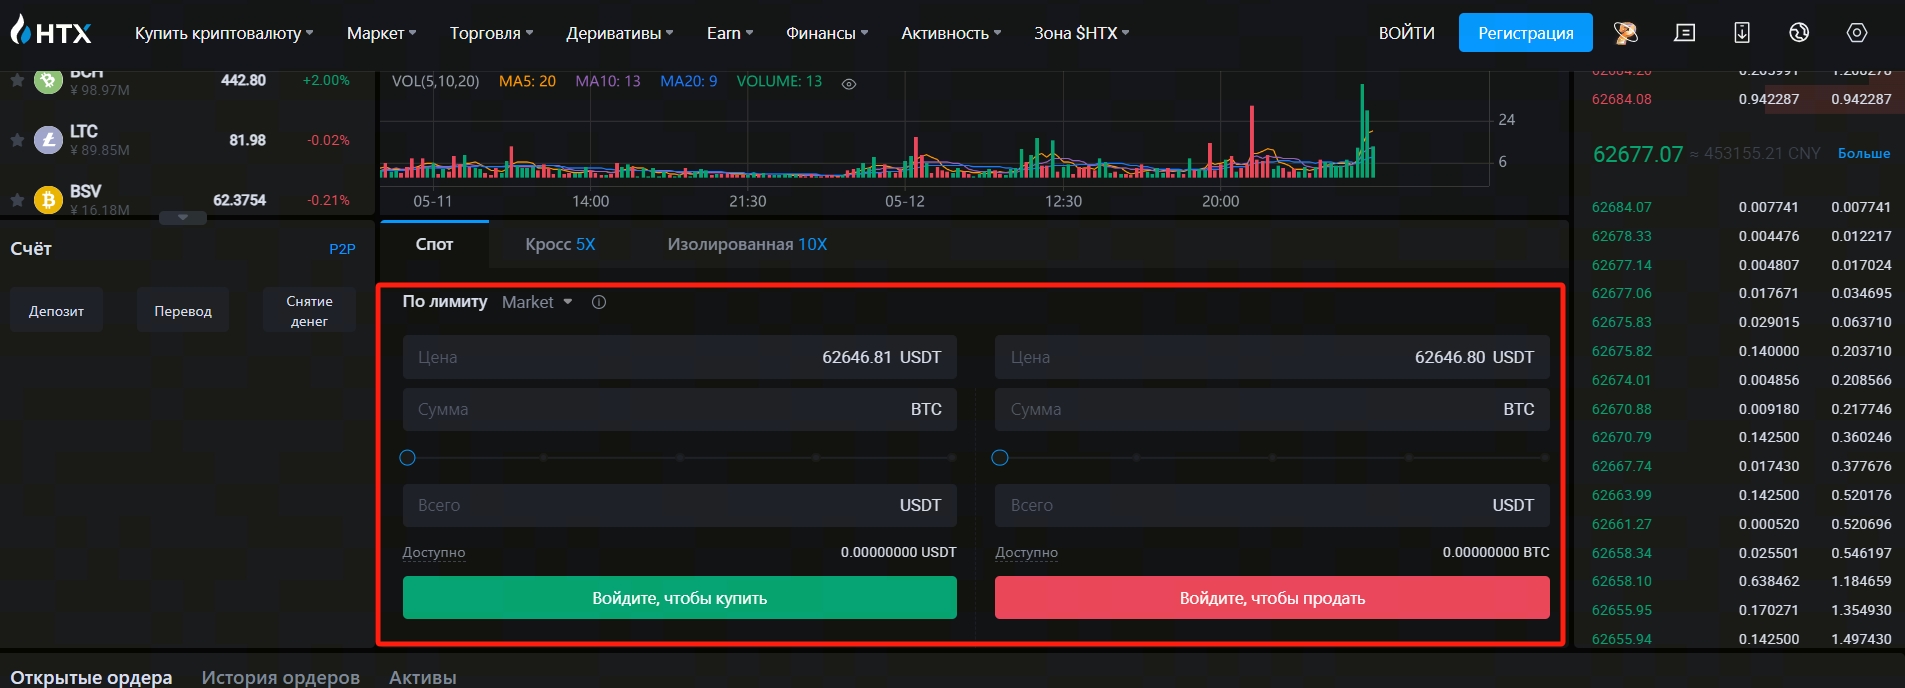Open the Market order type dropdown
The image size is (1905, 688).
click(537, 302)
